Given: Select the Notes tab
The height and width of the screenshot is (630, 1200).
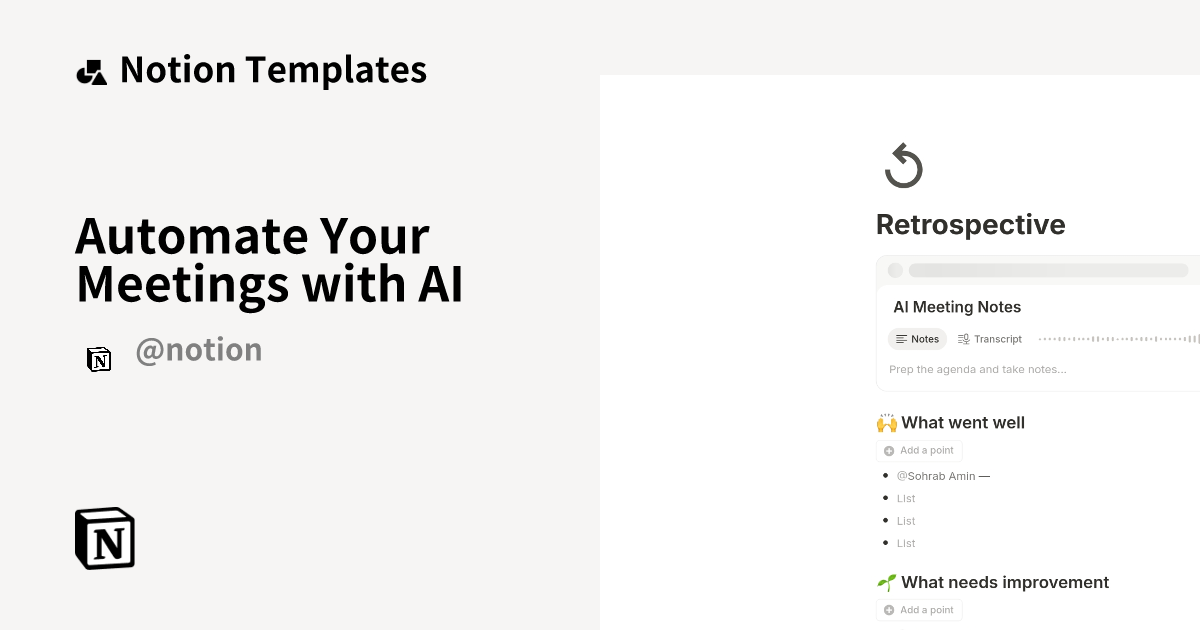Looking at the screenshot, I should (917, 339).
